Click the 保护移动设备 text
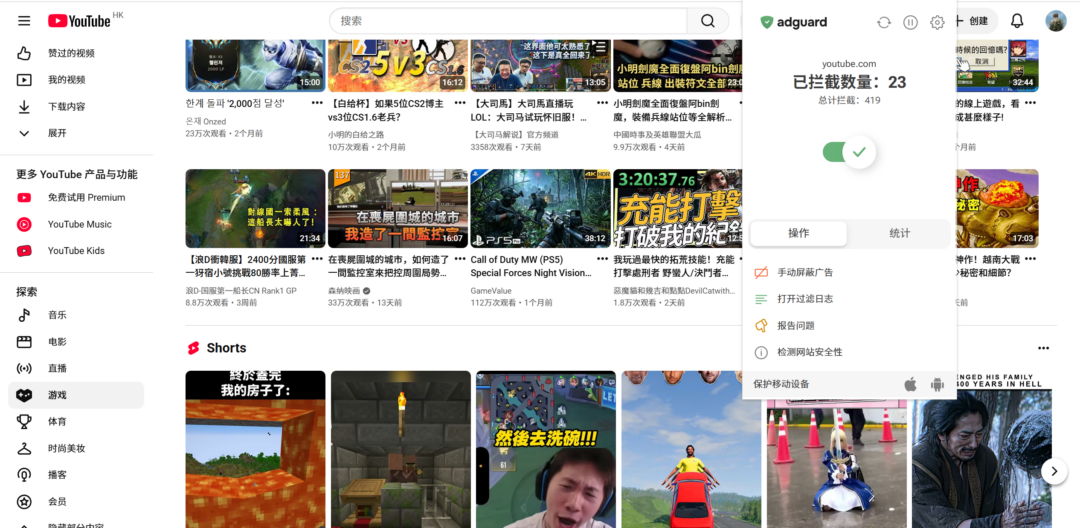The height and width of the screenshot is (528, 1080). (x=781, y=384)
